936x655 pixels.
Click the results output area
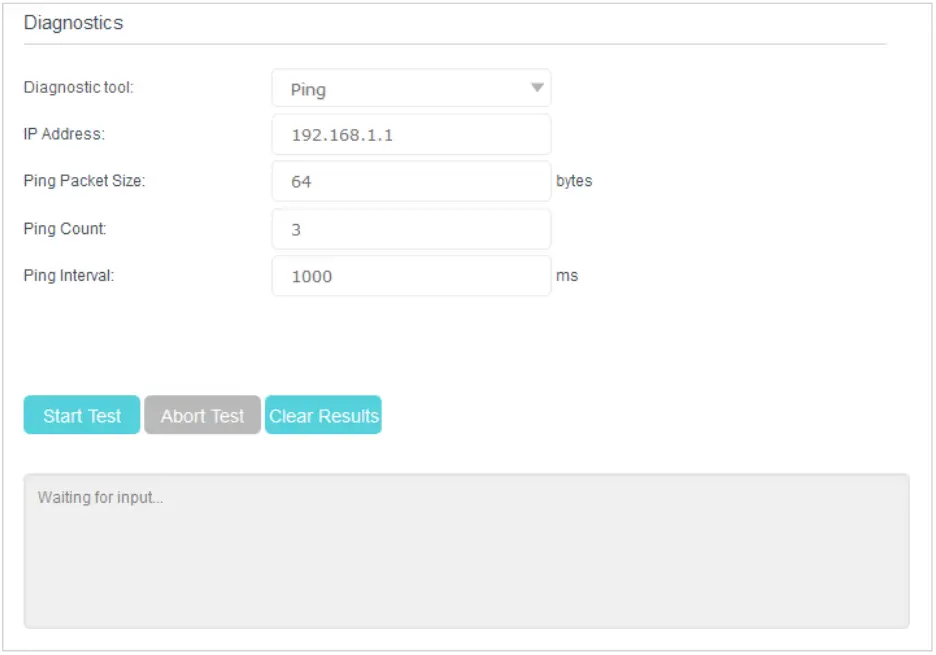[x=467, y=551]
